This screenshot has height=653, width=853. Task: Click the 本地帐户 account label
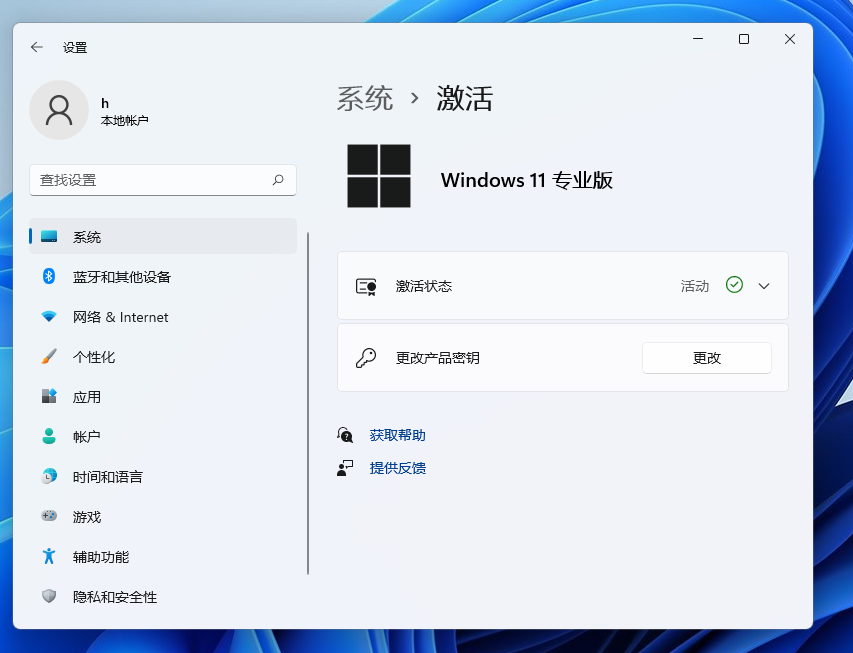coord(125,120)
